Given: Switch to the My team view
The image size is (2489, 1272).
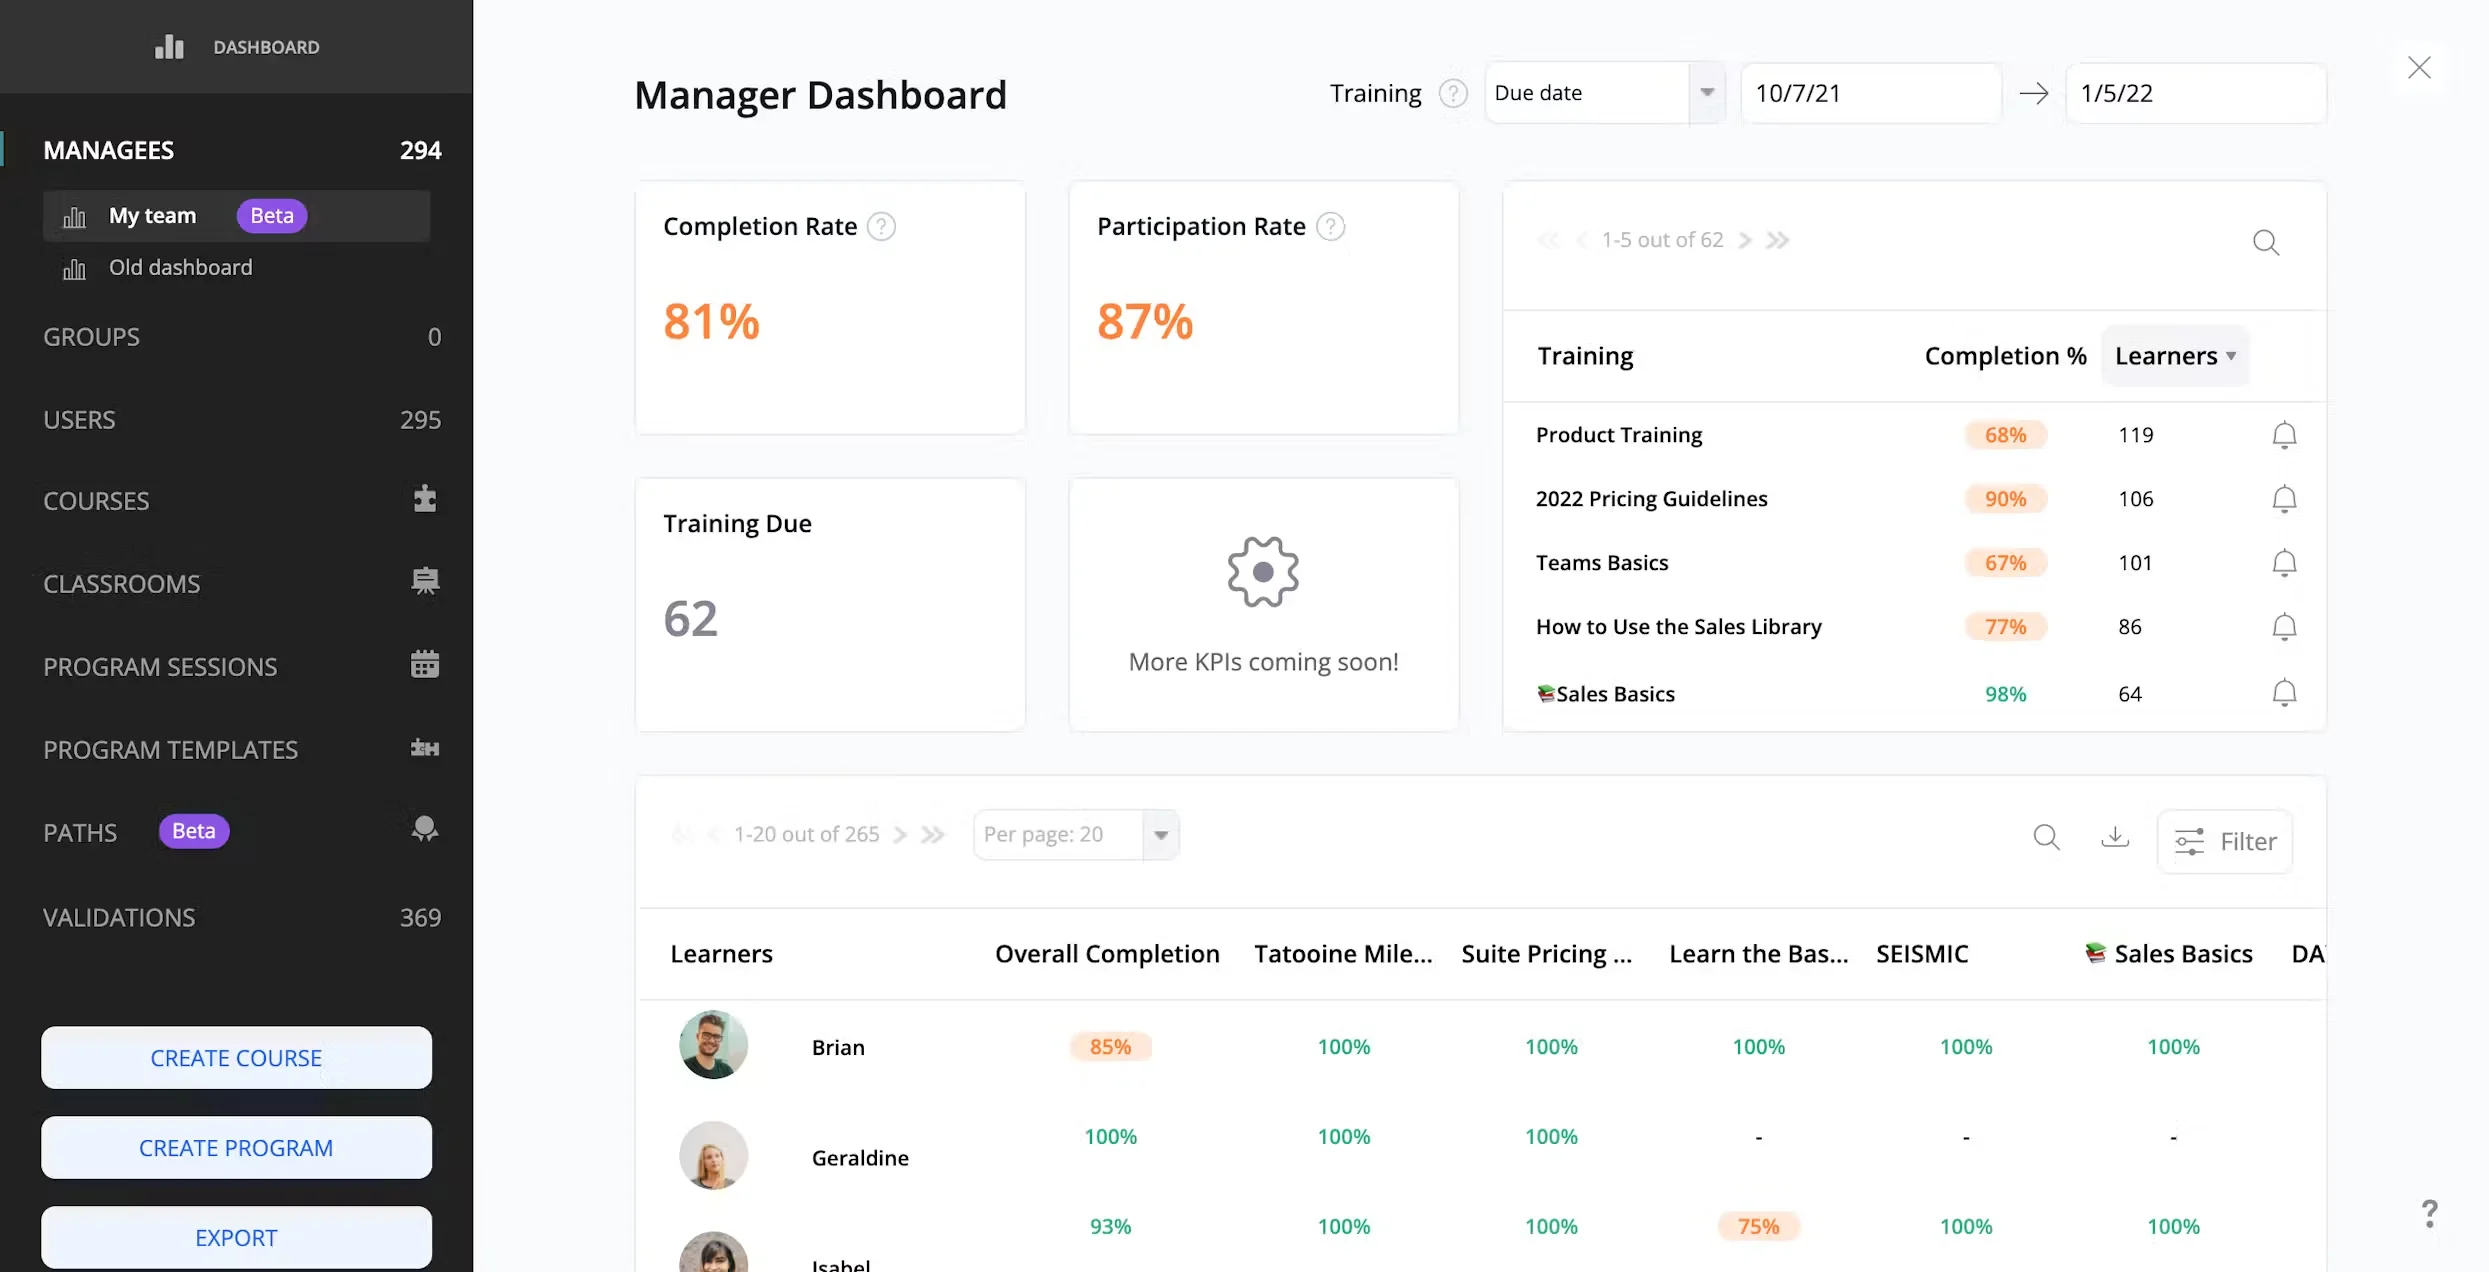Looking at the screenshot, I should pyautogui.click(x=152, y=215).
